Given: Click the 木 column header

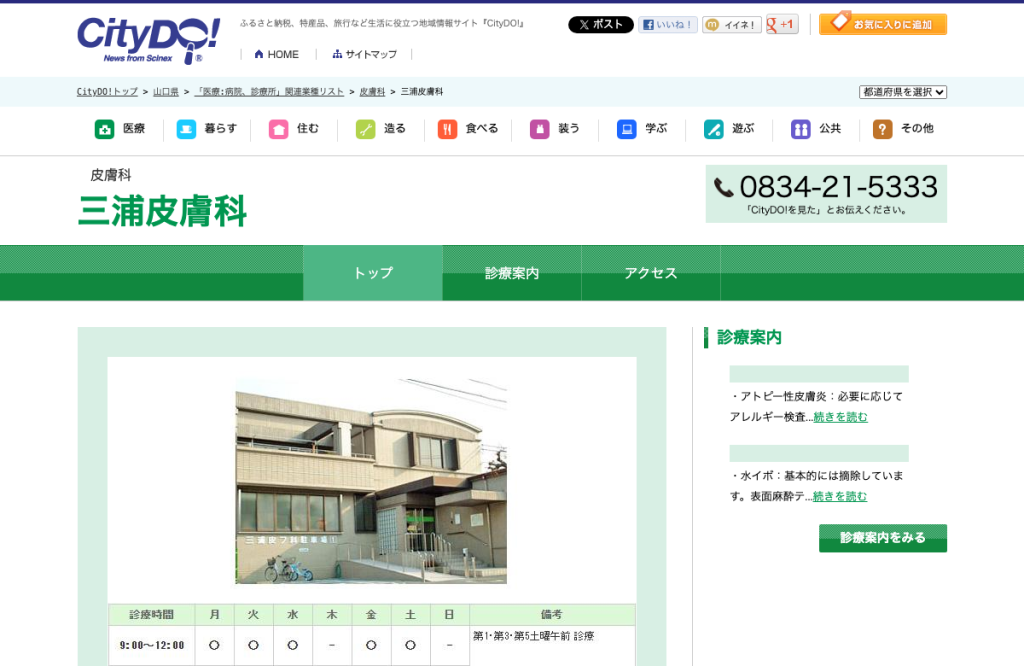Looking at the screenshot, I should tap(332, 614).
